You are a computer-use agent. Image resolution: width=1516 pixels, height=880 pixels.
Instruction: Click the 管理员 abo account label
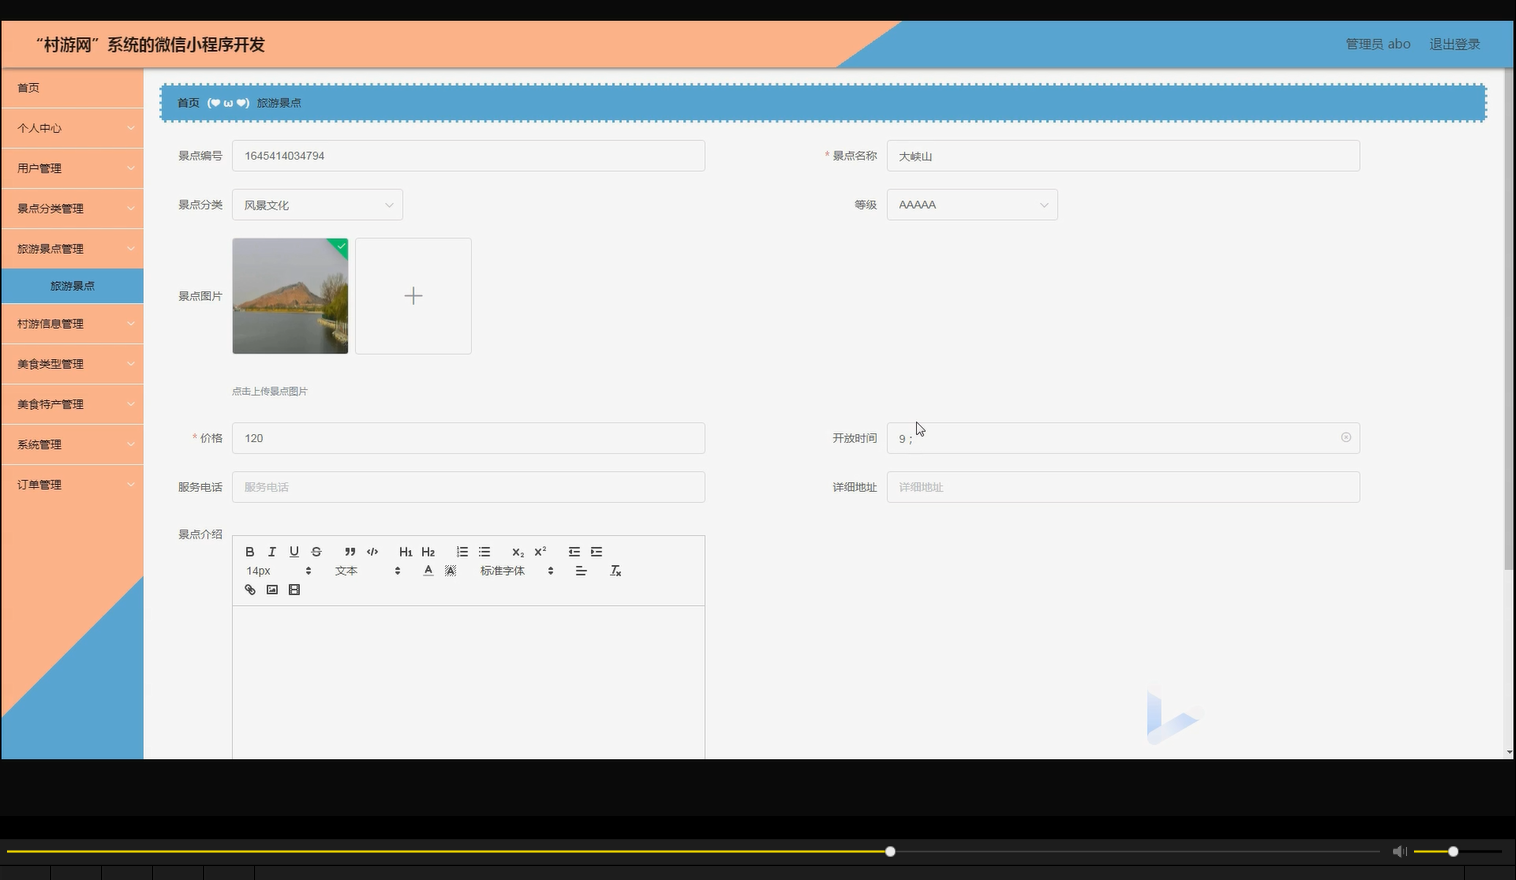(x=1378, y=44)
